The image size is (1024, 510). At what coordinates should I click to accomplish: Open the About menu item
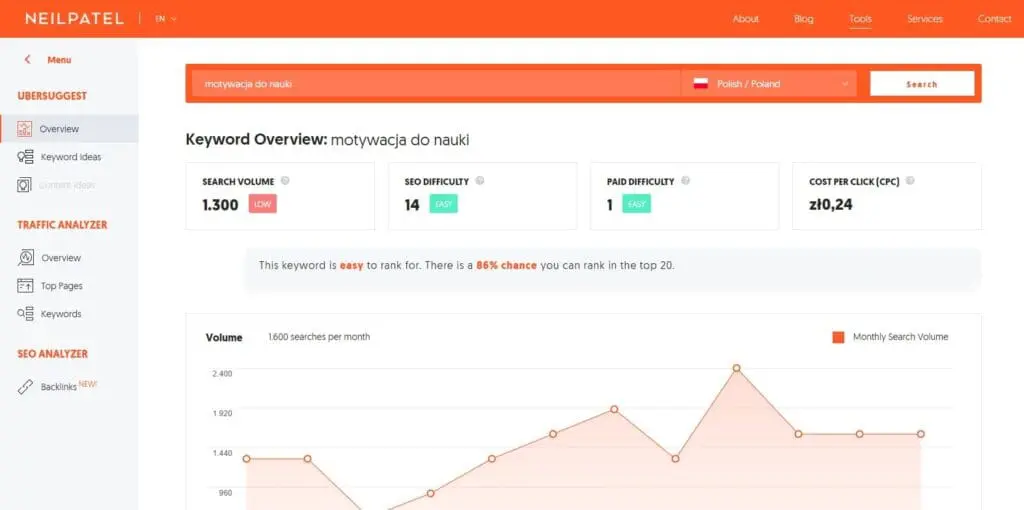745,19
